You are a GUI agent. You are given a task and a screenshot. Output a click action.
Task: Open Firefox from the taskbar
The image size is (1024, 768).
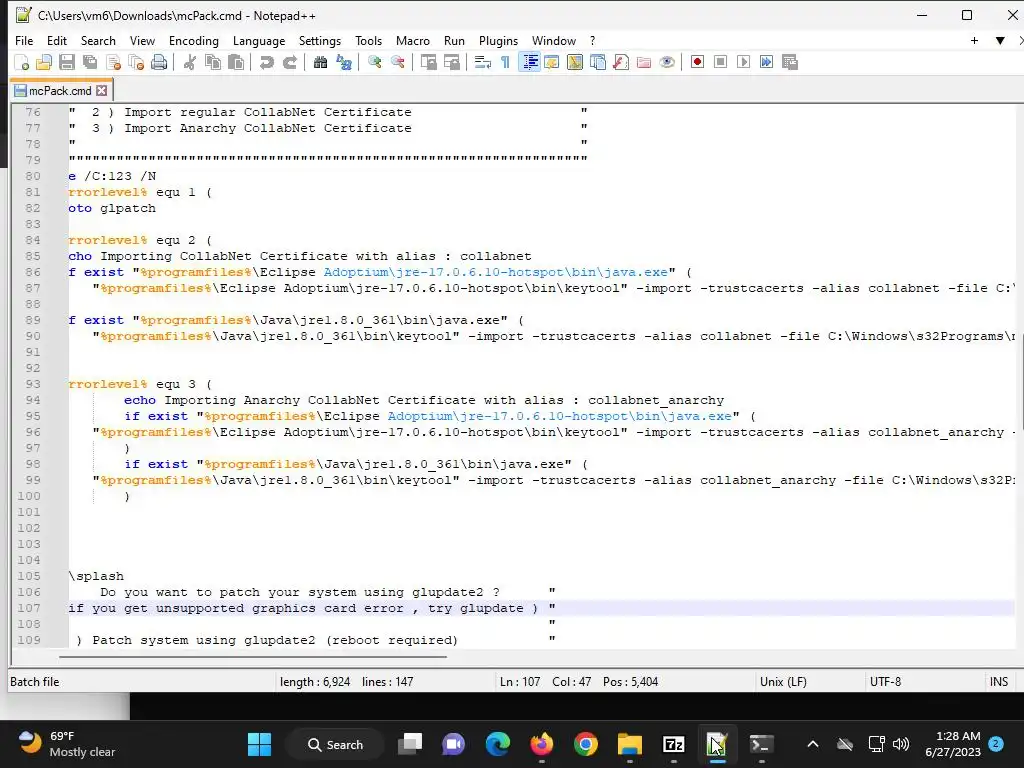(x=541, y=744)
